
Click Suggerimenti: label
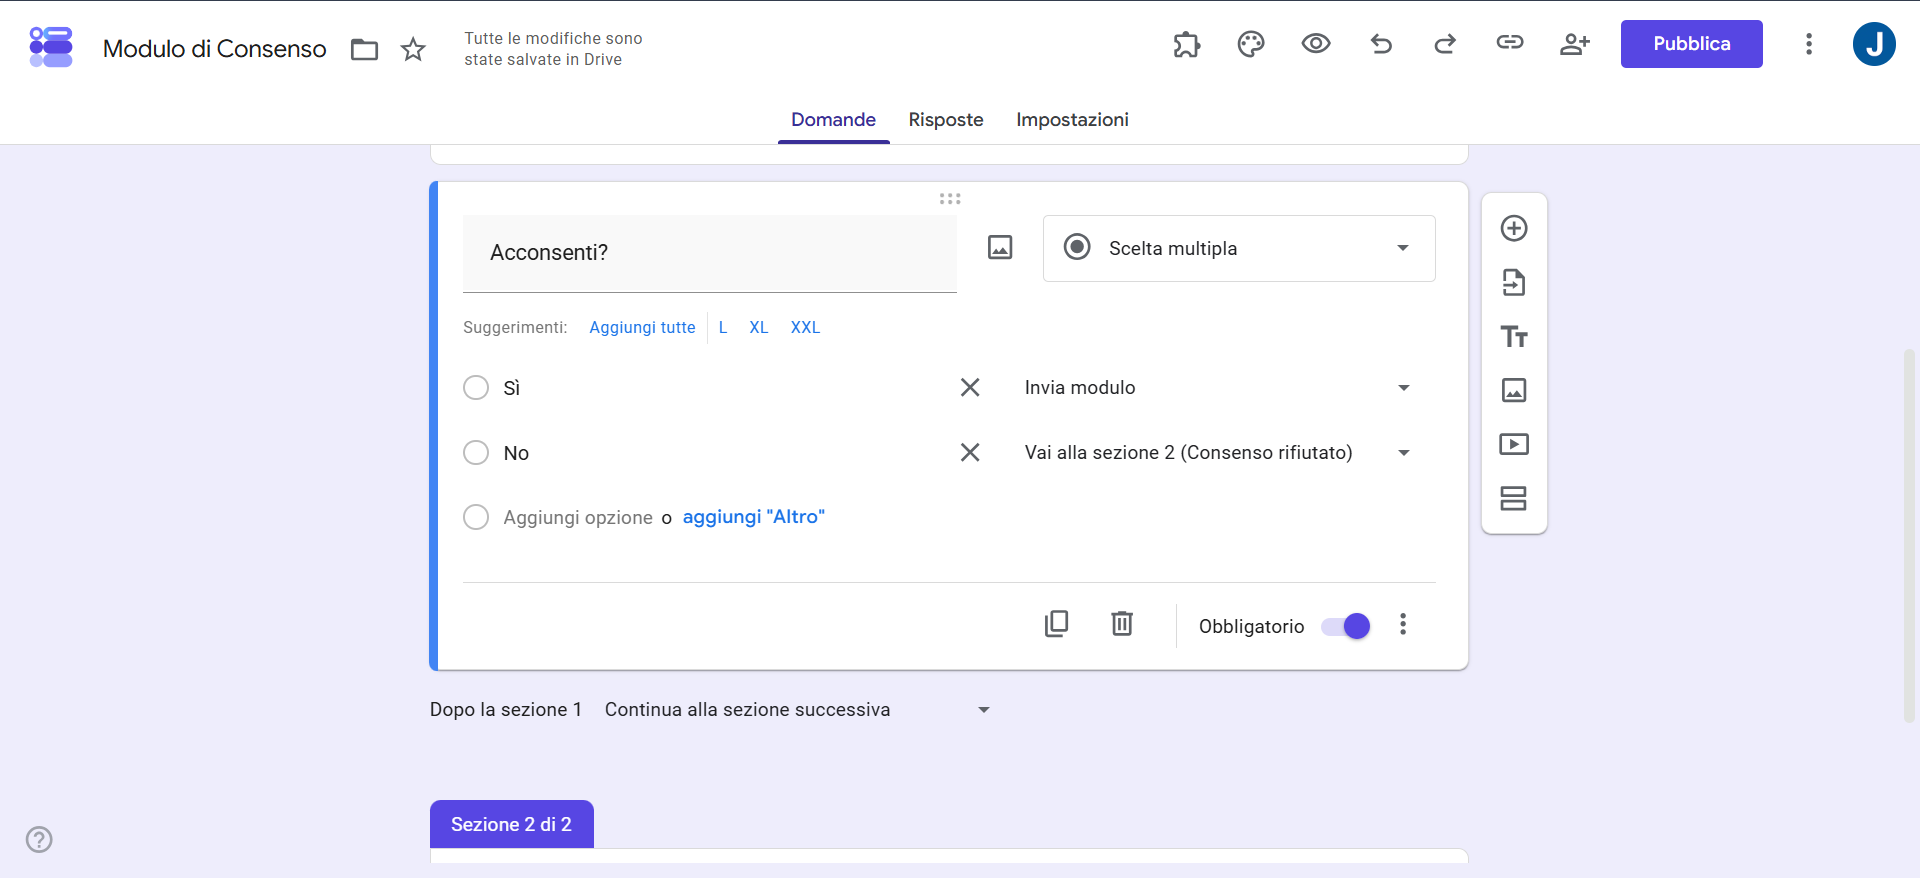515,327
